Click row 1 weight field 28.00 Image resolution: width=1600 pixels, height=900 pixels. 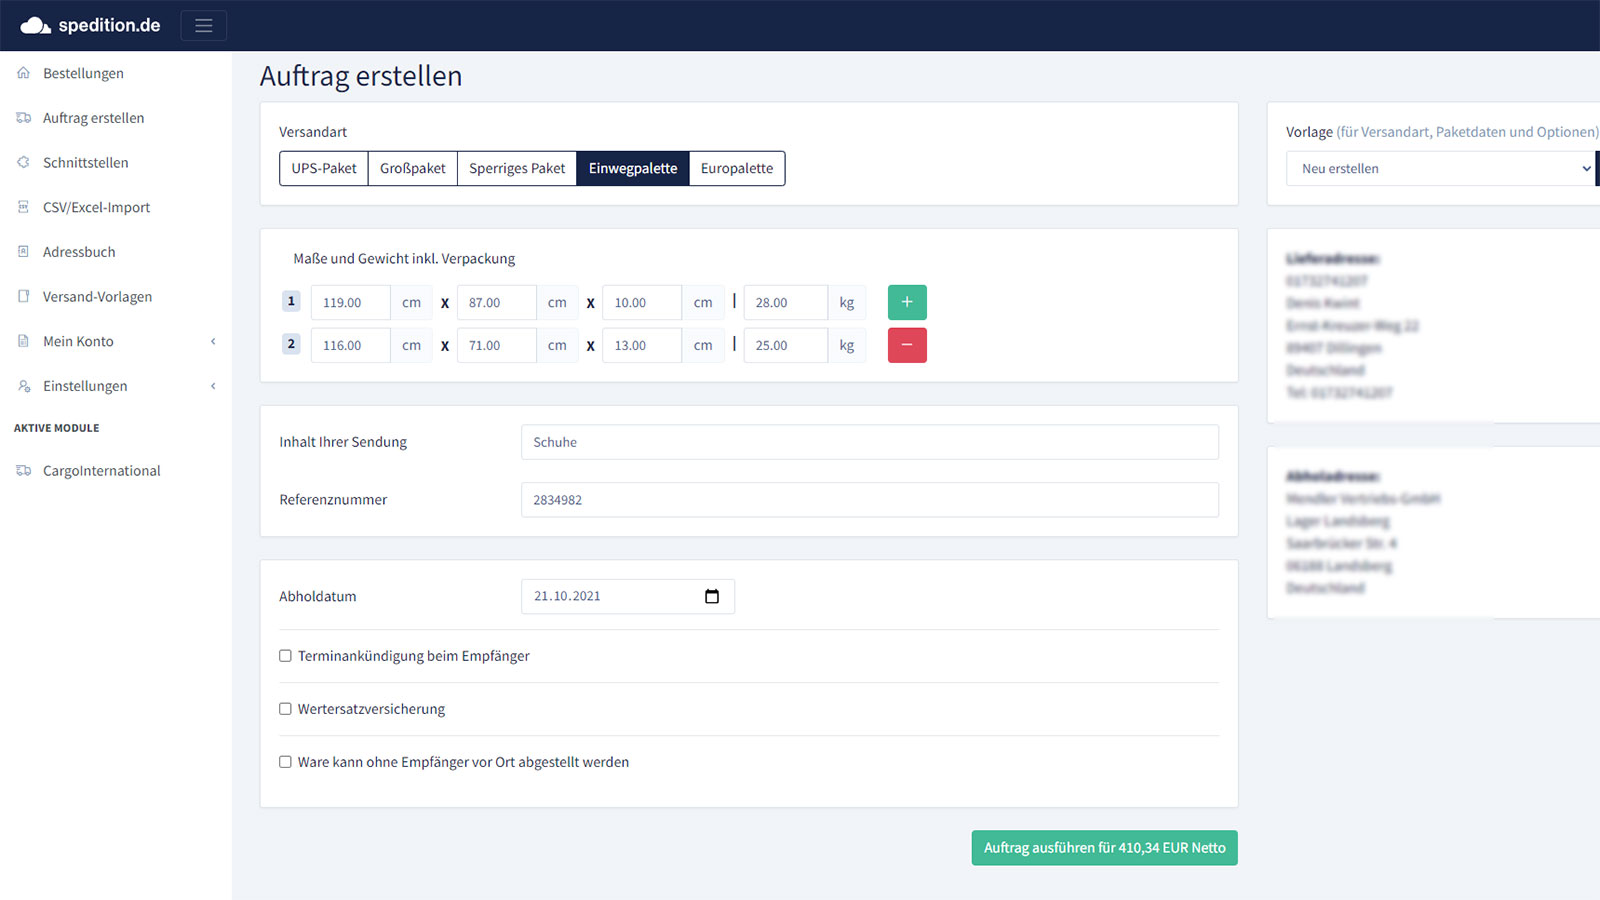(x=786, y=302)
